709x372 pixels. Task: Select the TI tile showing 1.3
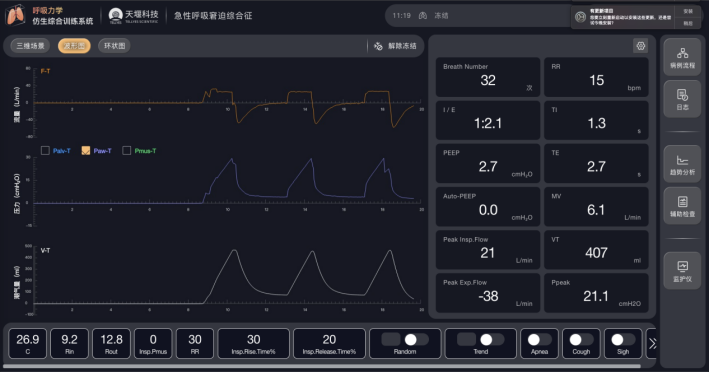(x=596, y=120)
